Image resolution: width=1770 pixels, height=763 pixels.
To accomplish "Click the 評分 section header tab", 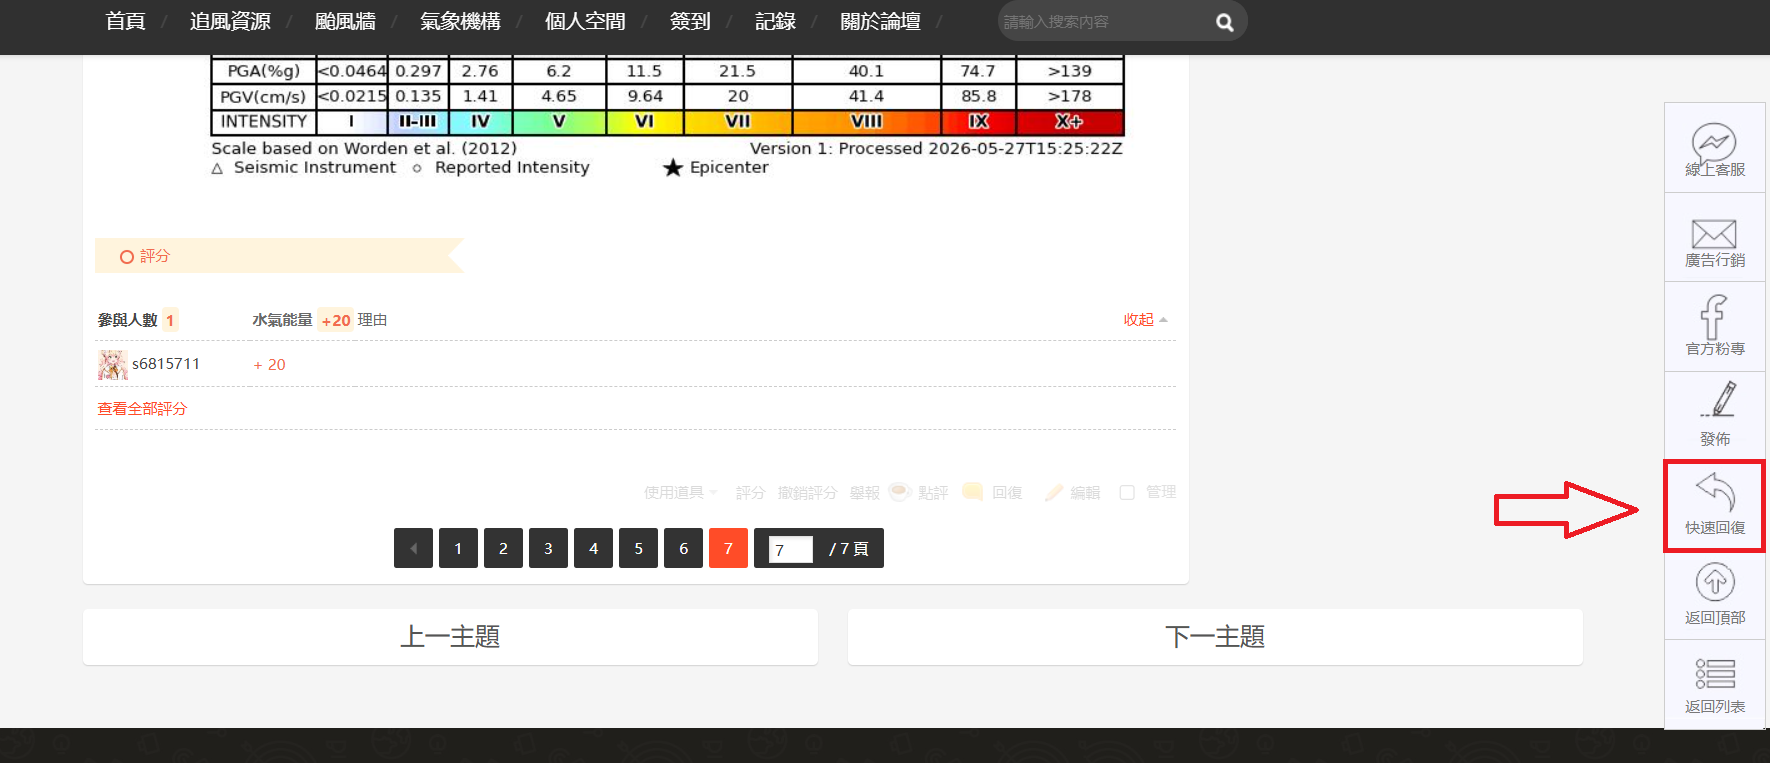I will coord(279,256).
